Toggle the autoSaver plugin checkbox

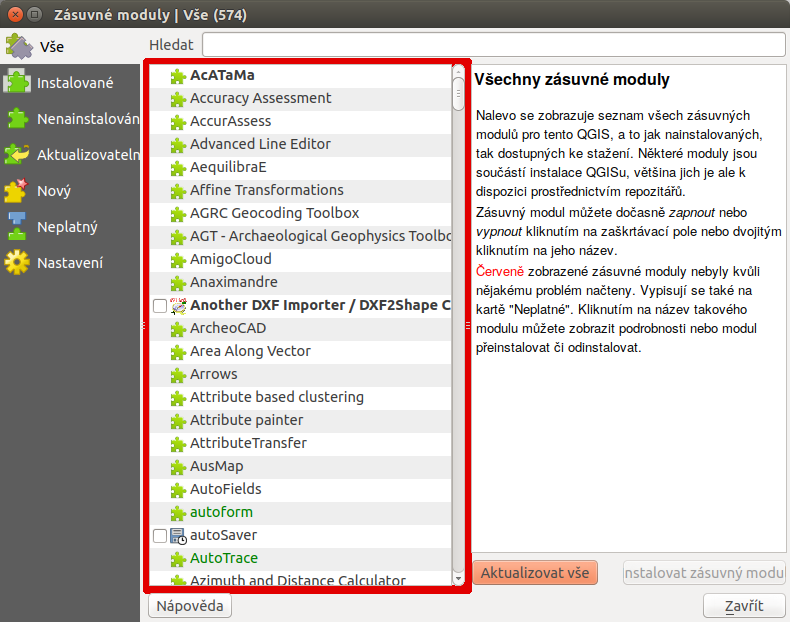pyautogui.click(x=160, y=536)
